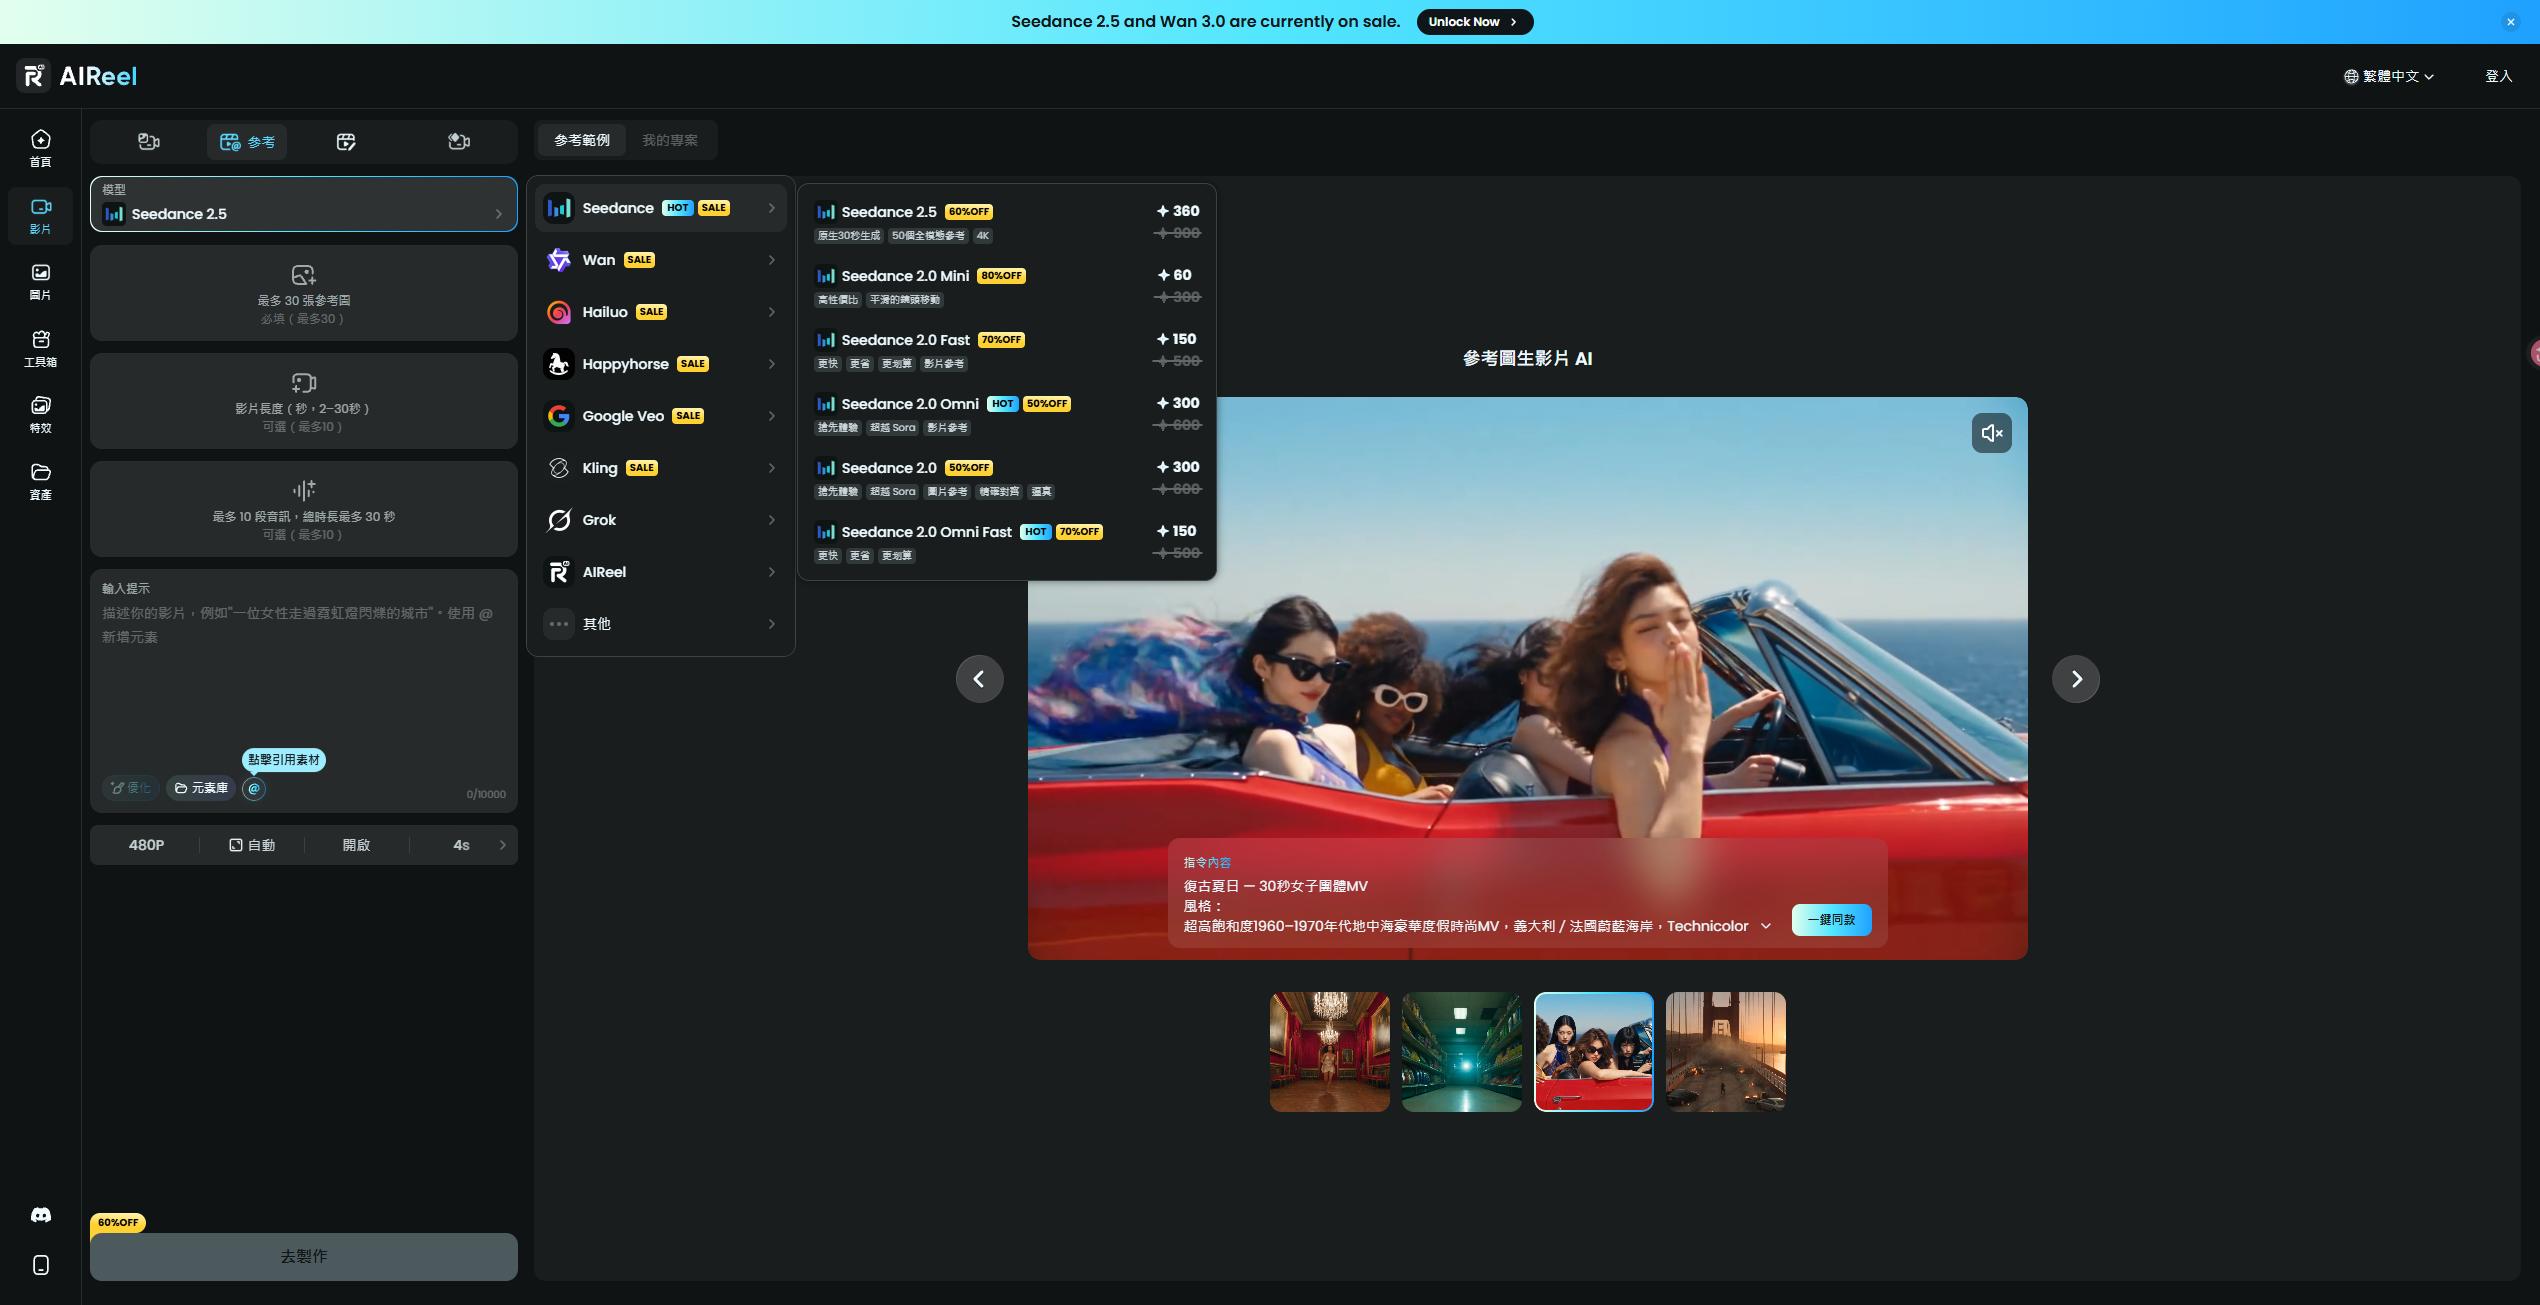2540x1305 pixels.
Task: Select the fourth generation mode tab icon
Action: click(459, 141)
